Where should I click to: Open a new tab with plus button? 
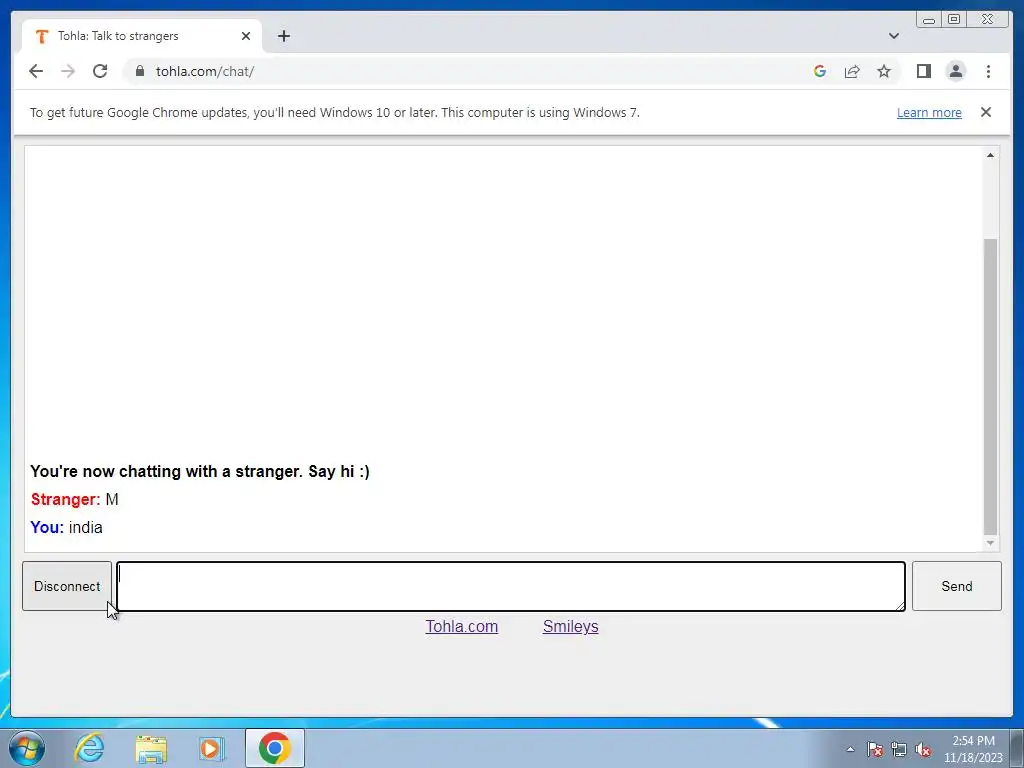click(283, 36)
